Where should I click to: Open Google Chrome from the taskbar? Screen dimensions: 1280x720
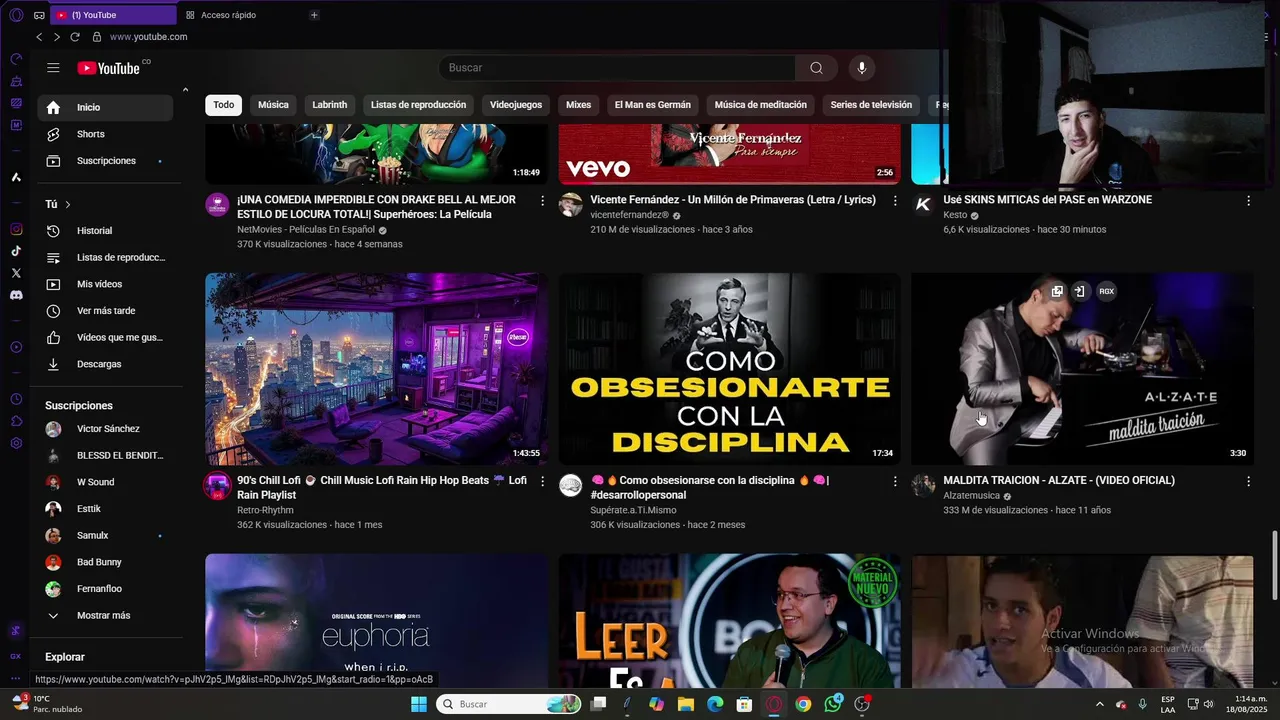point(803,704)
